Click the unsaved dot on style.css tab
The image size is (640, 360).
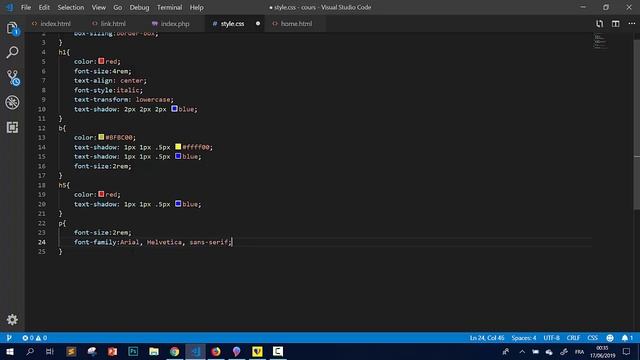pos(258,24)
